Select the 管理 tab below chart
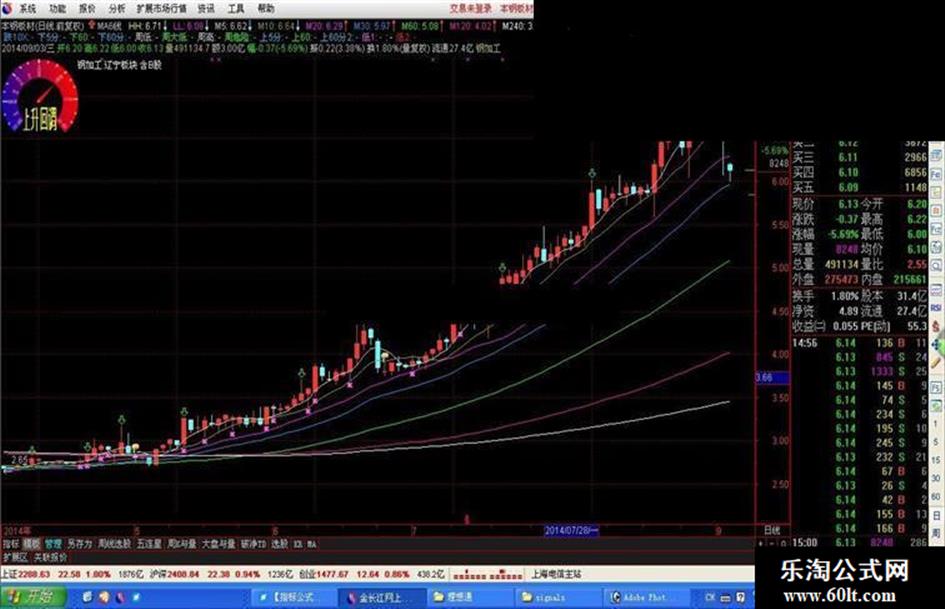The height and width of the screenshot is (609, 945). pos(53,544)
